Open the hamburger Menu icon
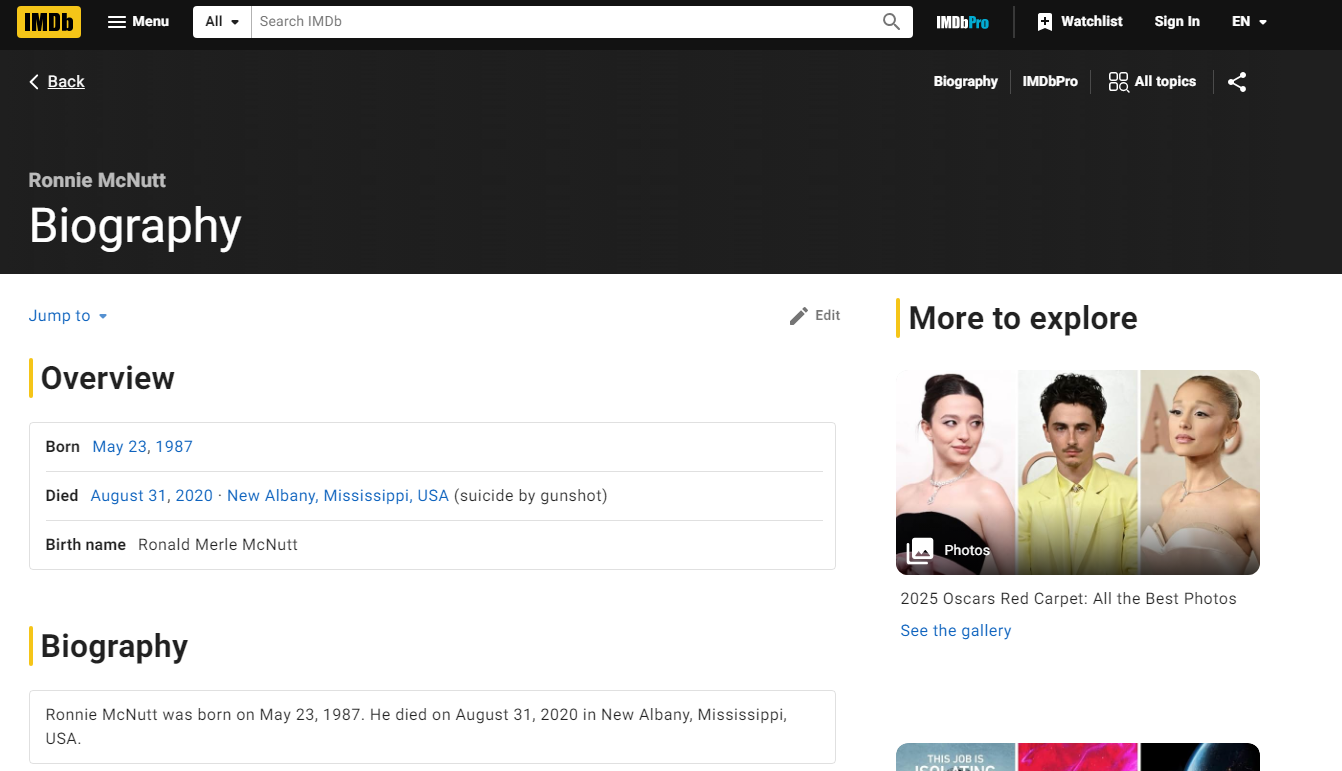Image resolution: width=1342 pixels, height=771 pixels. click(117, 22)
